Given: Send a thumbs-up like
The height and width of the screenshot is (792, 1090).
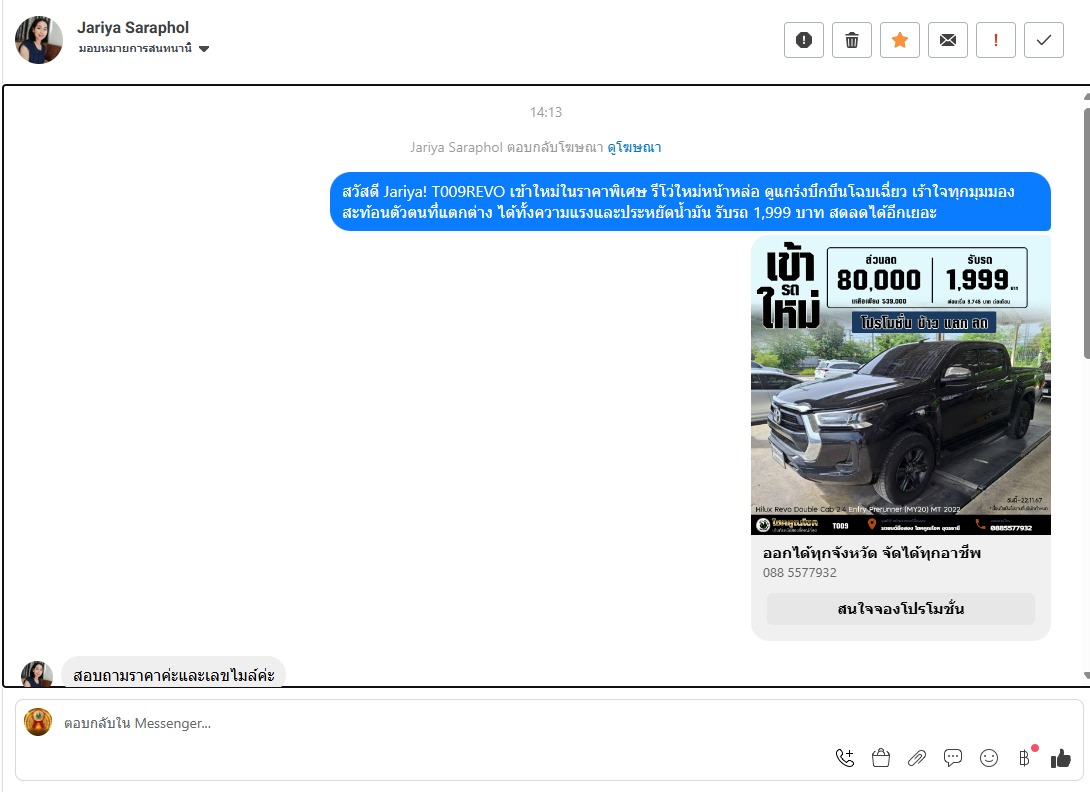Looking at the screenshot, I should (1061, 758).
